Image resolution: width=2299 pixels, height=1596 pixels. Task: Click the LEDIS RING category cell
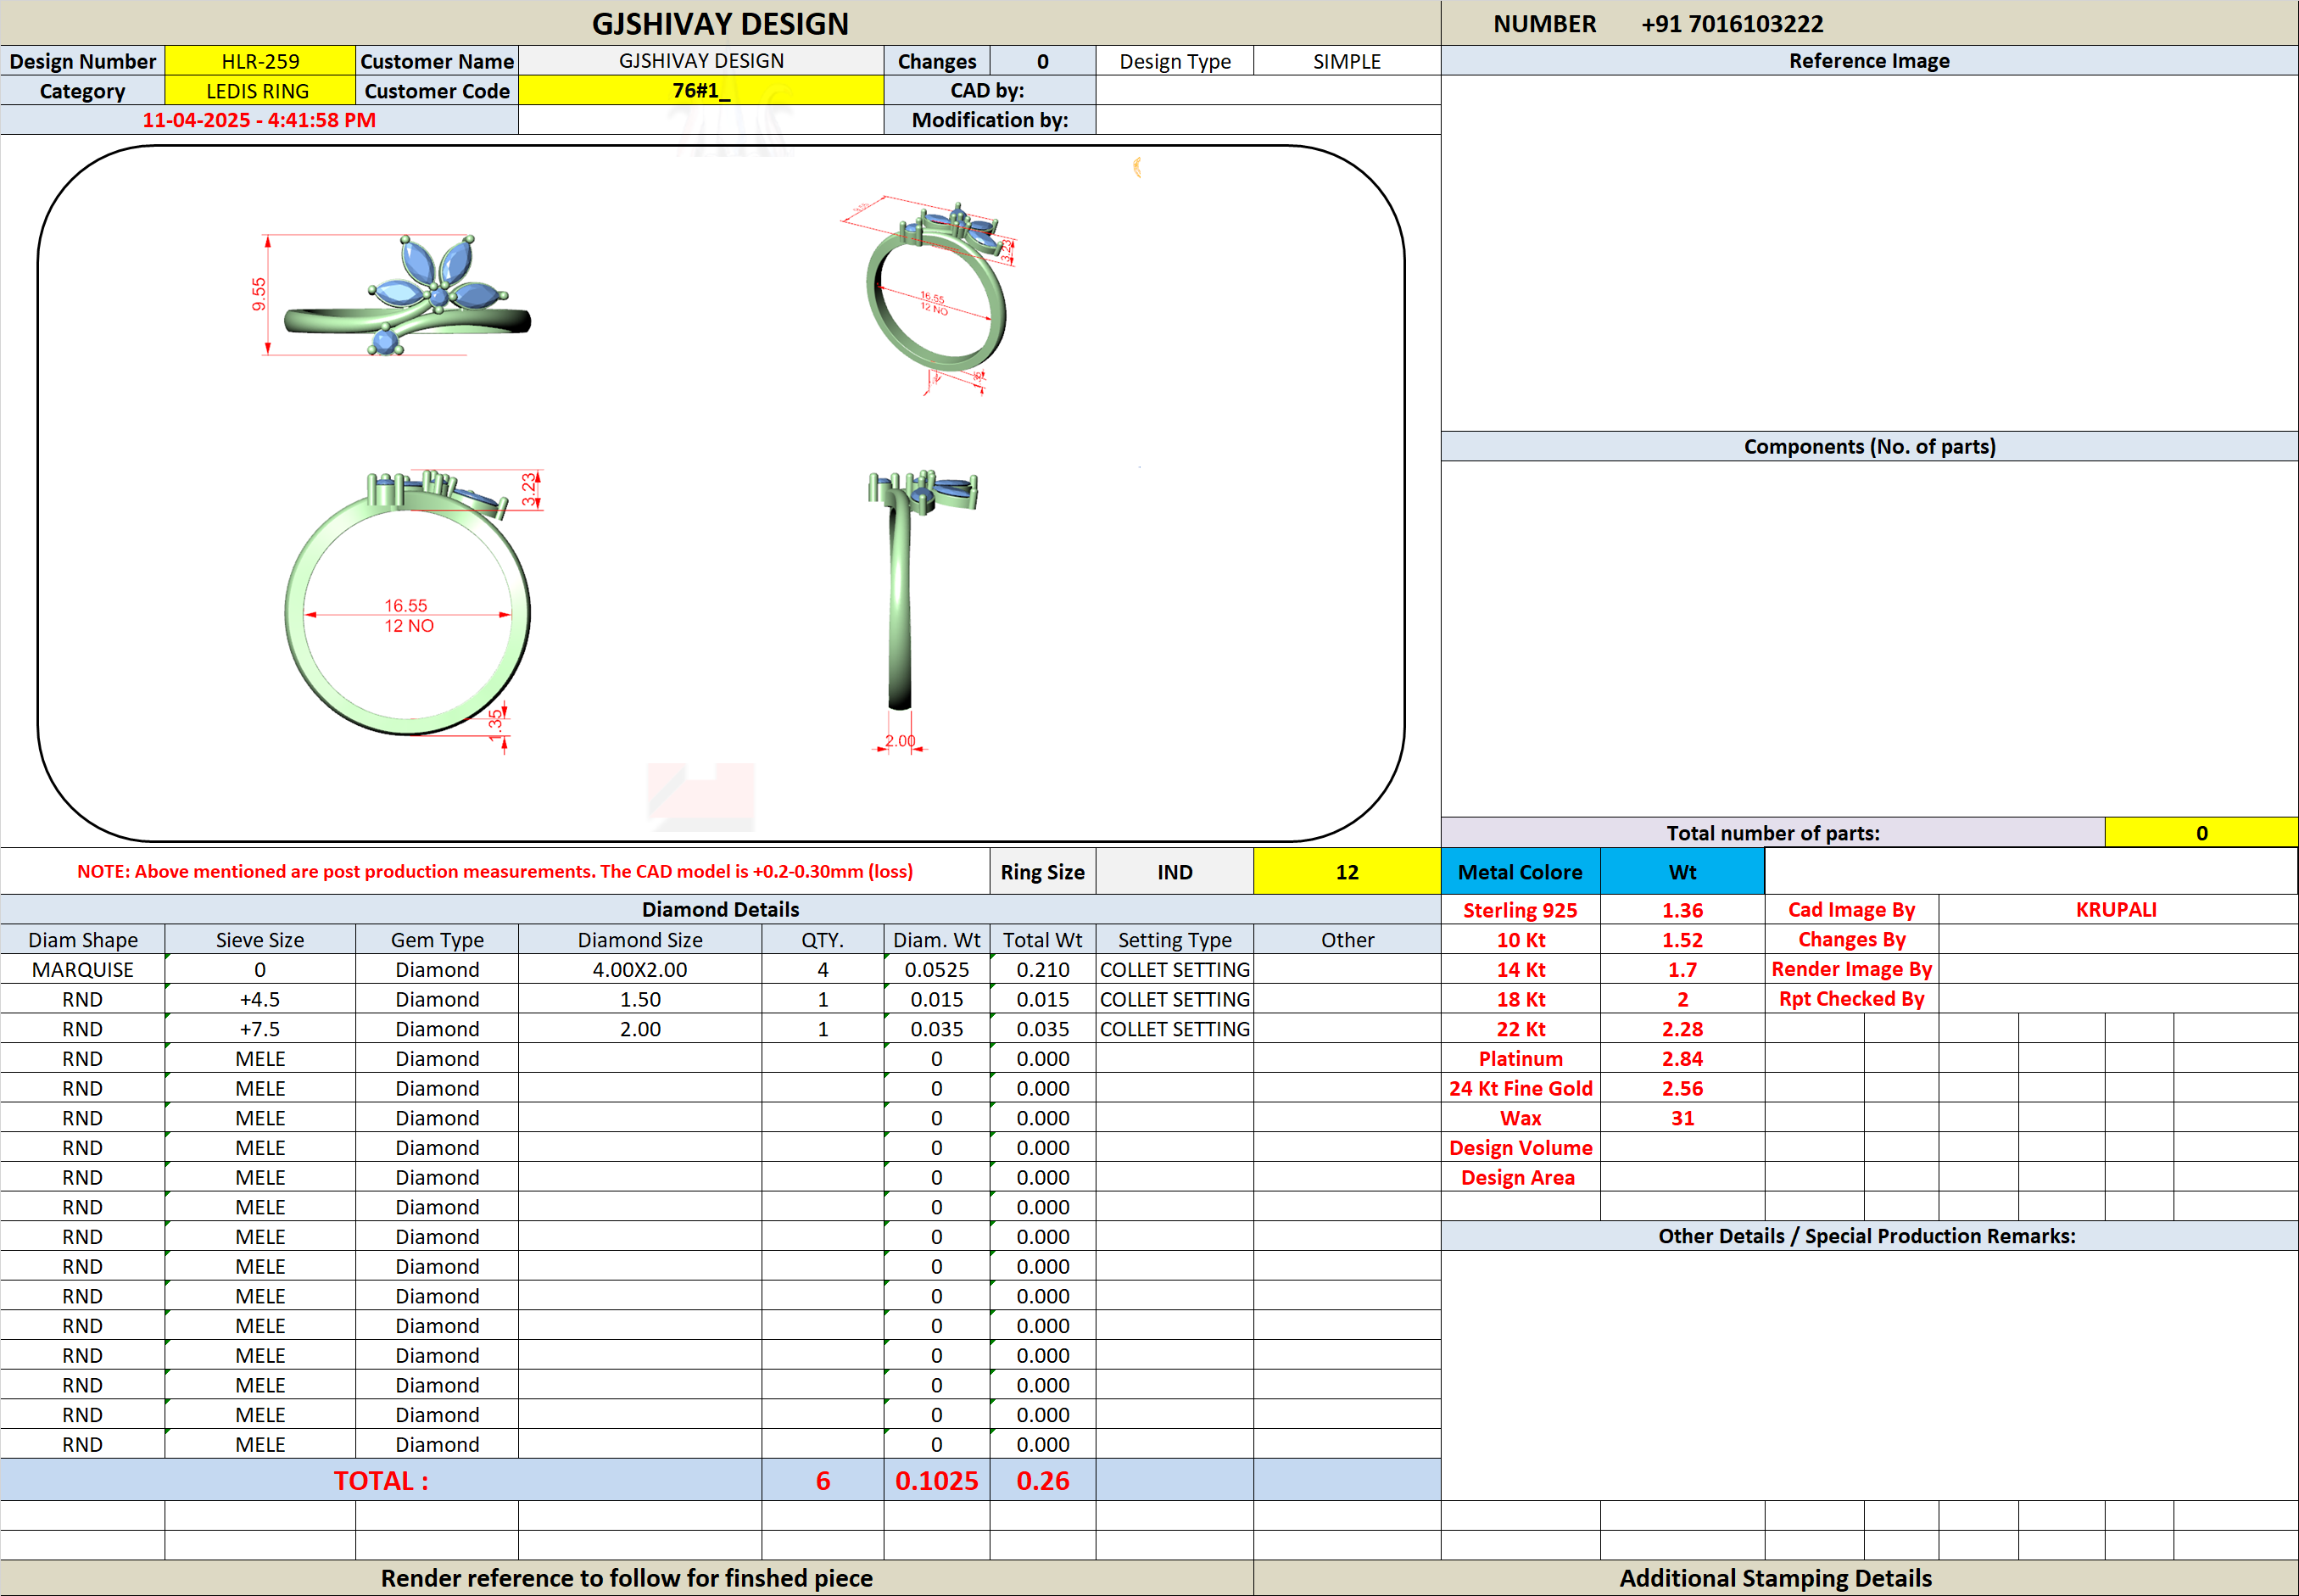(260, 91)
